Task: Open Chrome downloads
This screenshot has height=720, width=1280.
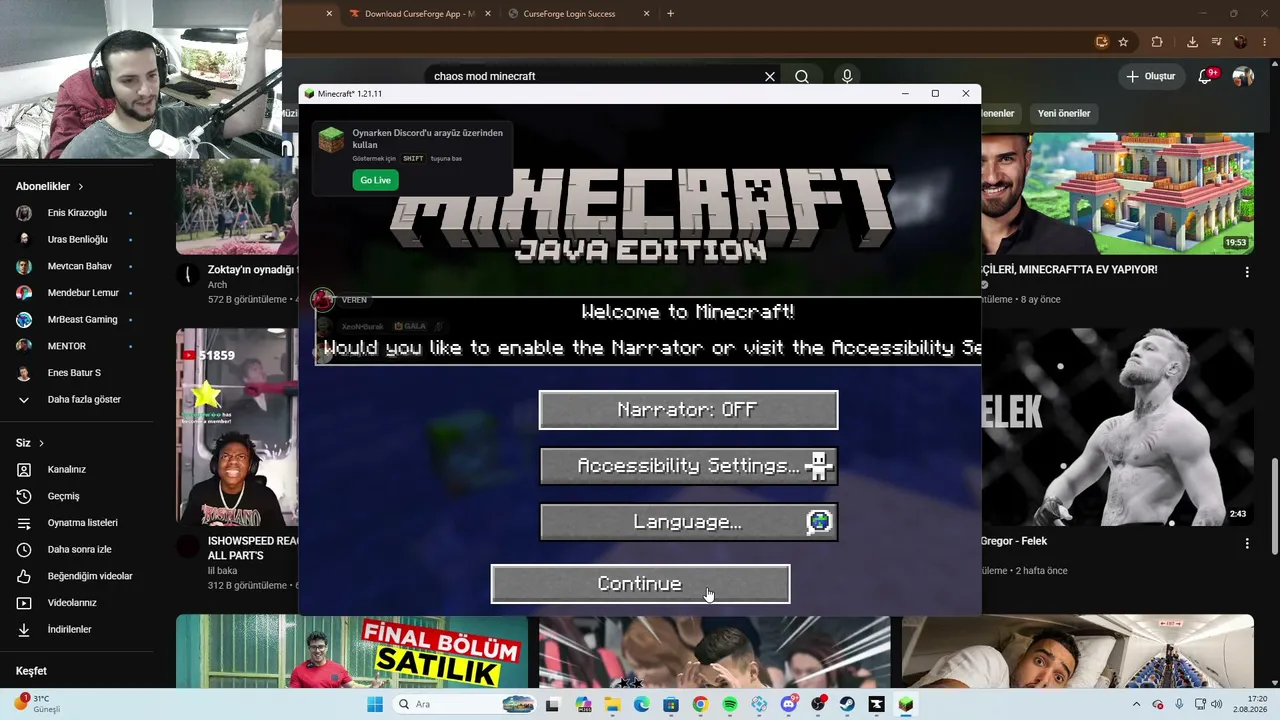Action: 1192,42
